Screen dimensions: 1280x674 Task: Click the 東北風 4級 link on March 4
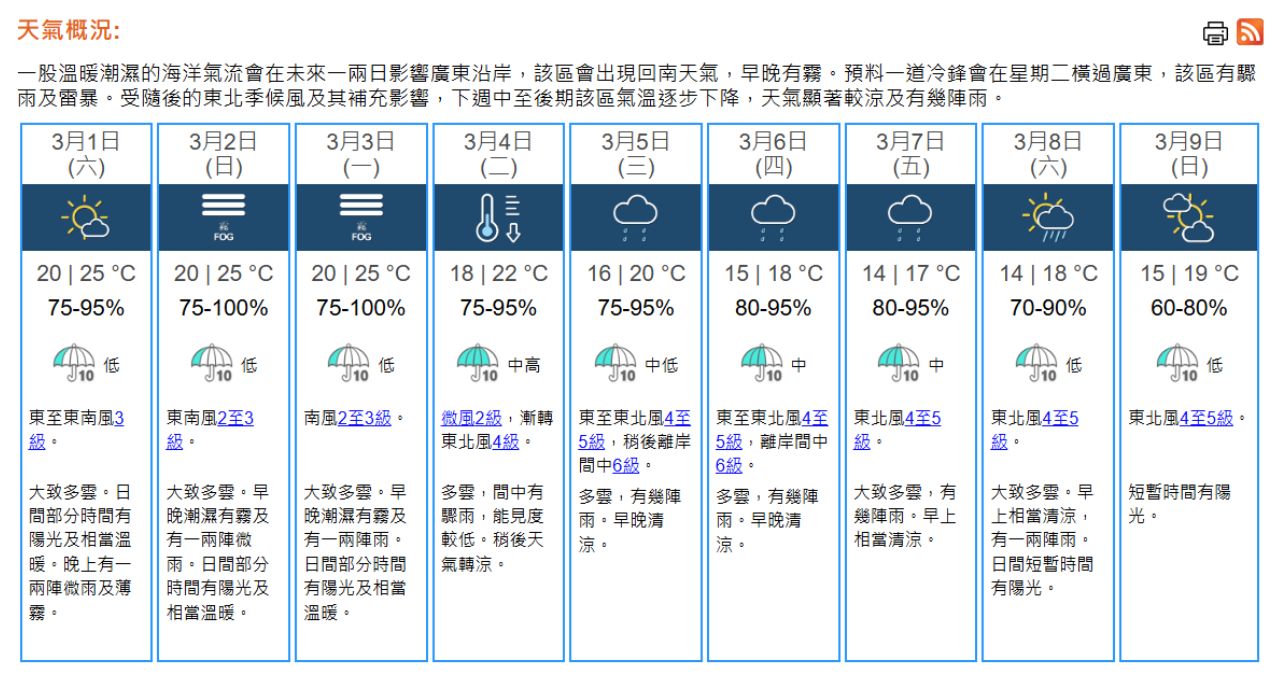point(505,441)
